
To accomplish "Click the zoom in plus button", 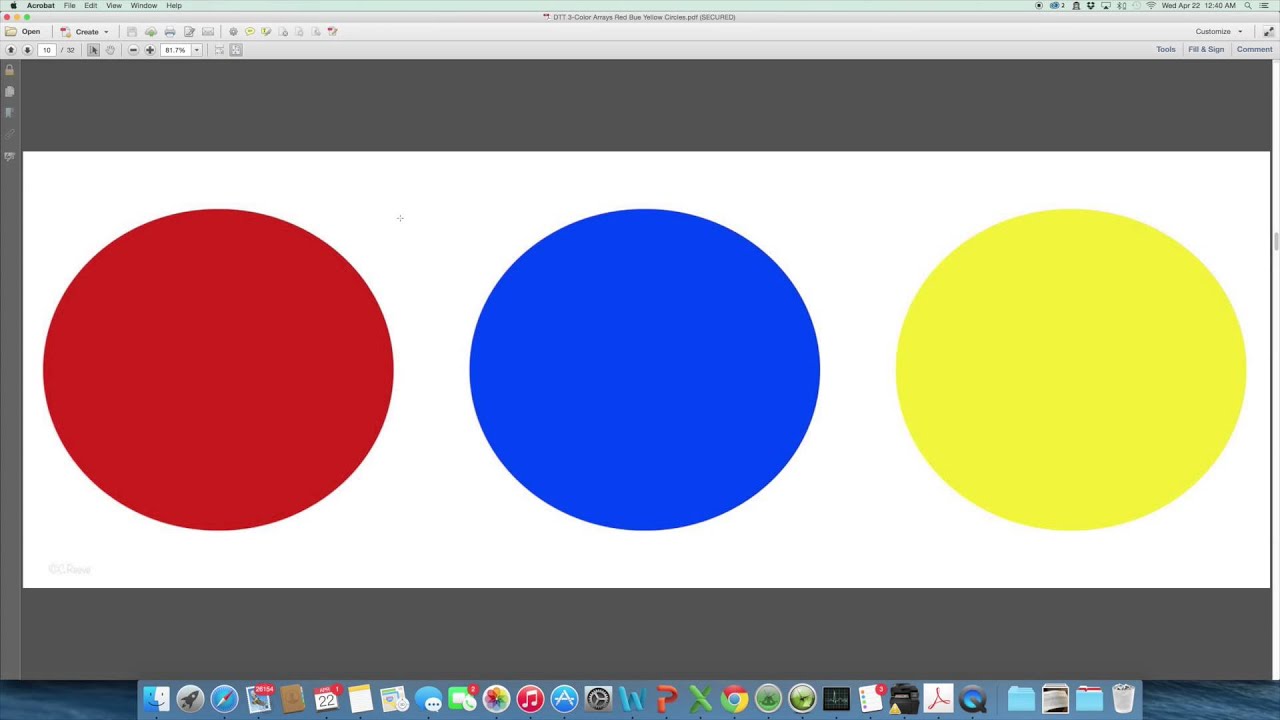I will tap(150, 50).
